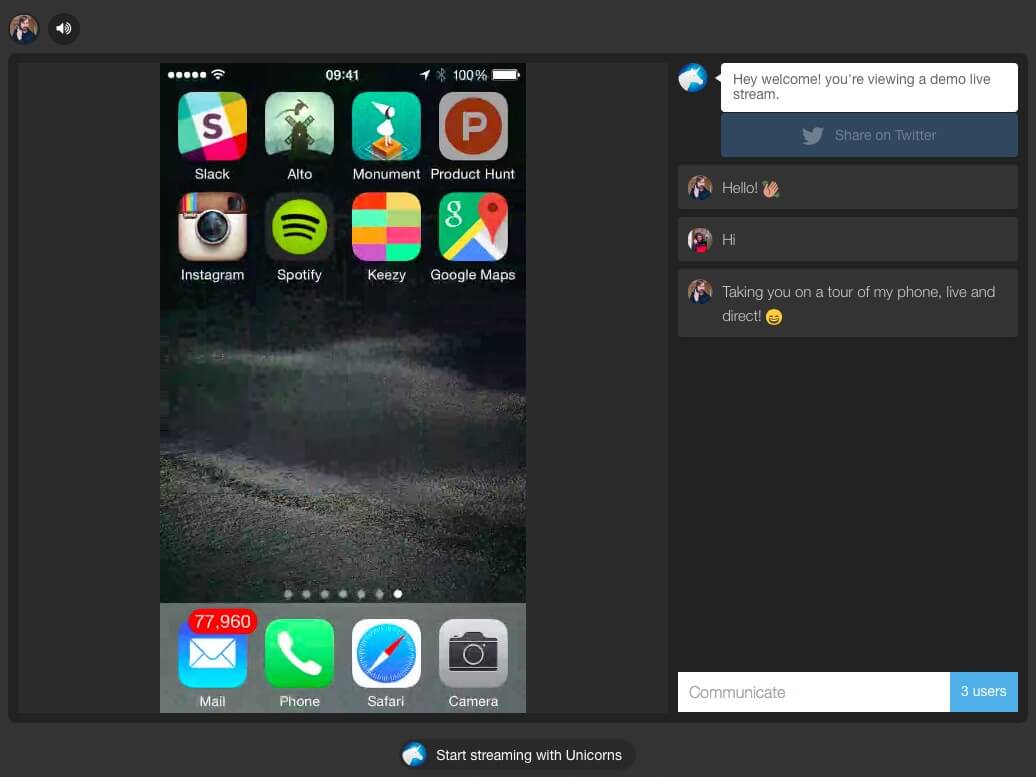Image resolution: width=1036 pixels, height=777 pixels.
Task: Select the last home screen page dot
Action: pyautogui.click(x=398, y=593)
